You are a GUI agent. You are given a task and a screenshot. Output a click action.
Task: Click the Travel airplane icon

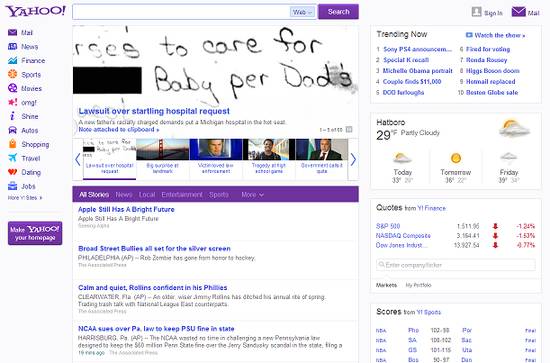[12, 158]
